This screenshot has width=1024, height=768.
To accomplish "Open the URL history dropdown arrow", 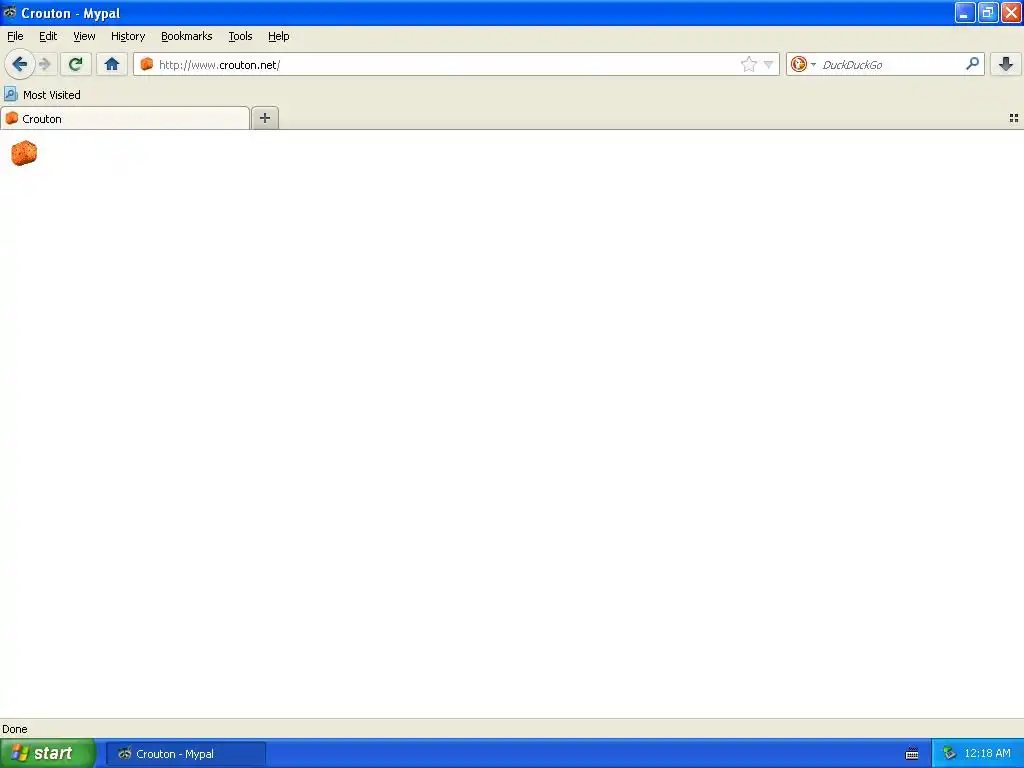I will (769, 65).
